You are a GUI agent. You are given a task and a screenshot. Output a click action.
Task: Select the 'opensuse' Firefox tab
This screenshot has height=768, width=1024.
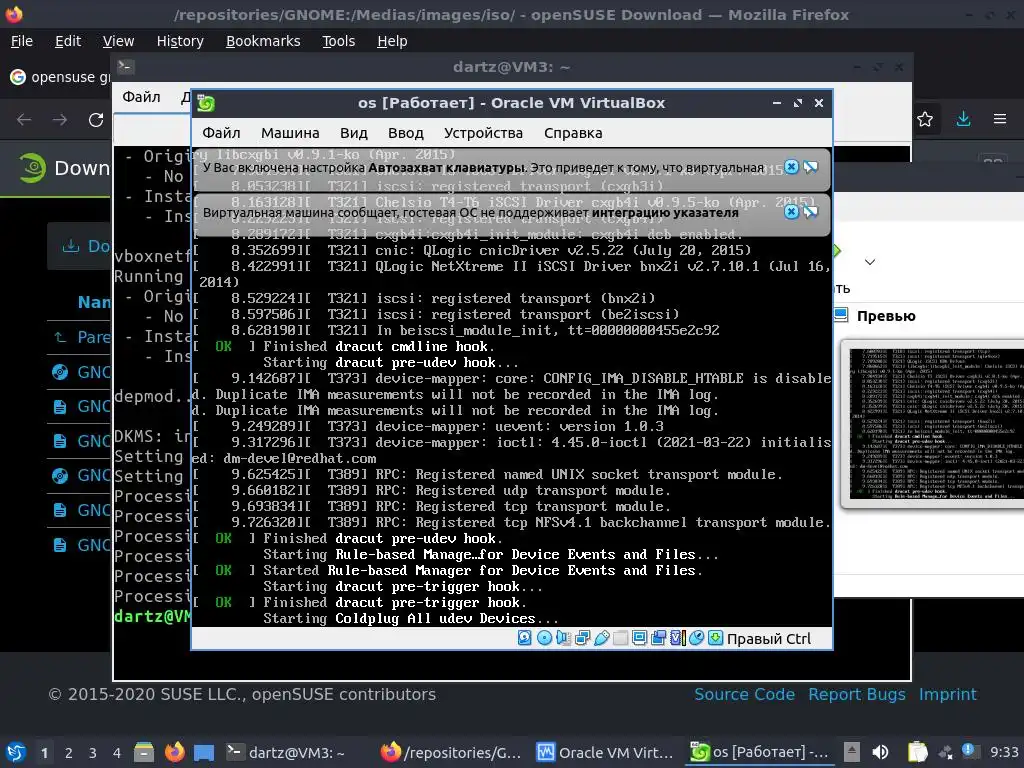click(59, 77)
